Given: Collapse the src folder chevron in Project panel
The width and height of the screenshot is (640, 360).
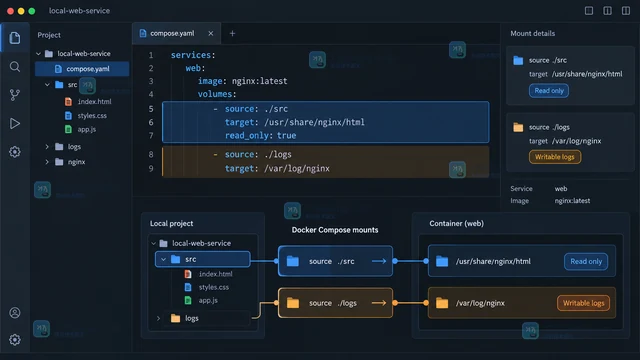Looking at the screenshot, I should coord(47,84).
